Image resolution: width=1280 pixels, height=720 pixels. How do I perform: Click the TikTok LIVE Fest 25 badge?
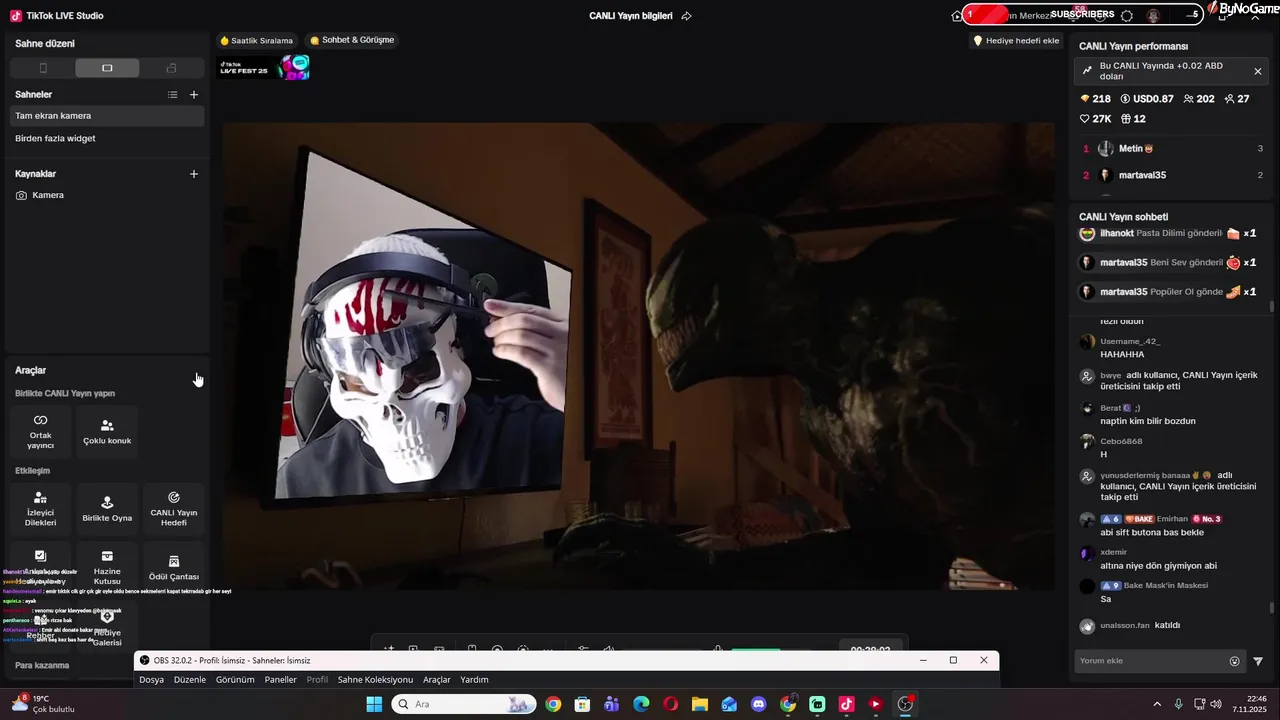(x=265, y=68)
